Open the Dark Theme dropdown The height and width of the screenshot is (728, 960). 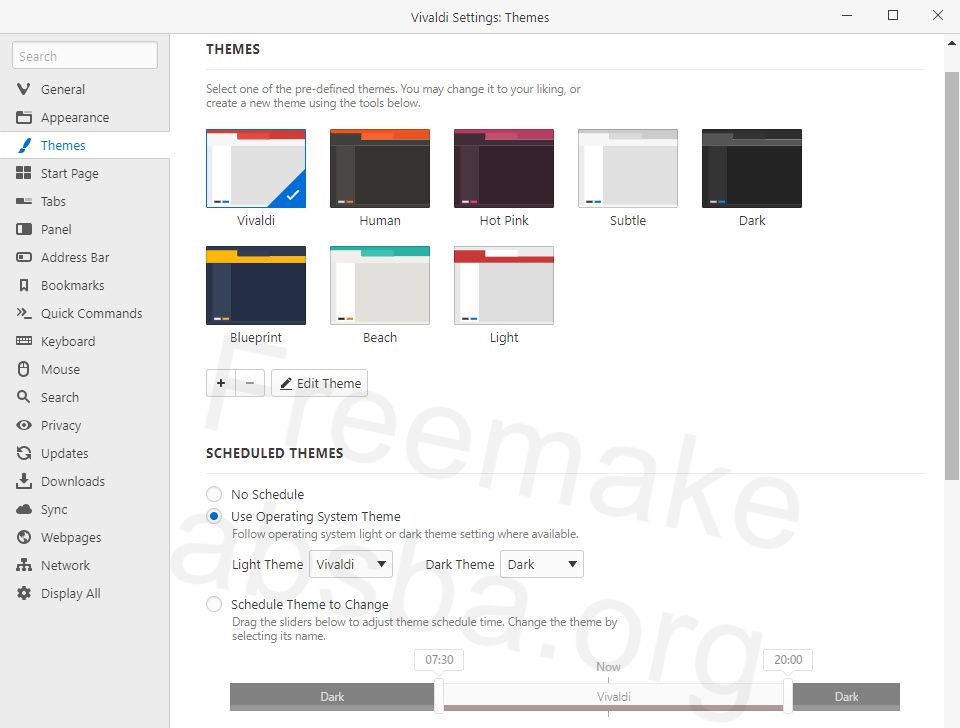542,564
